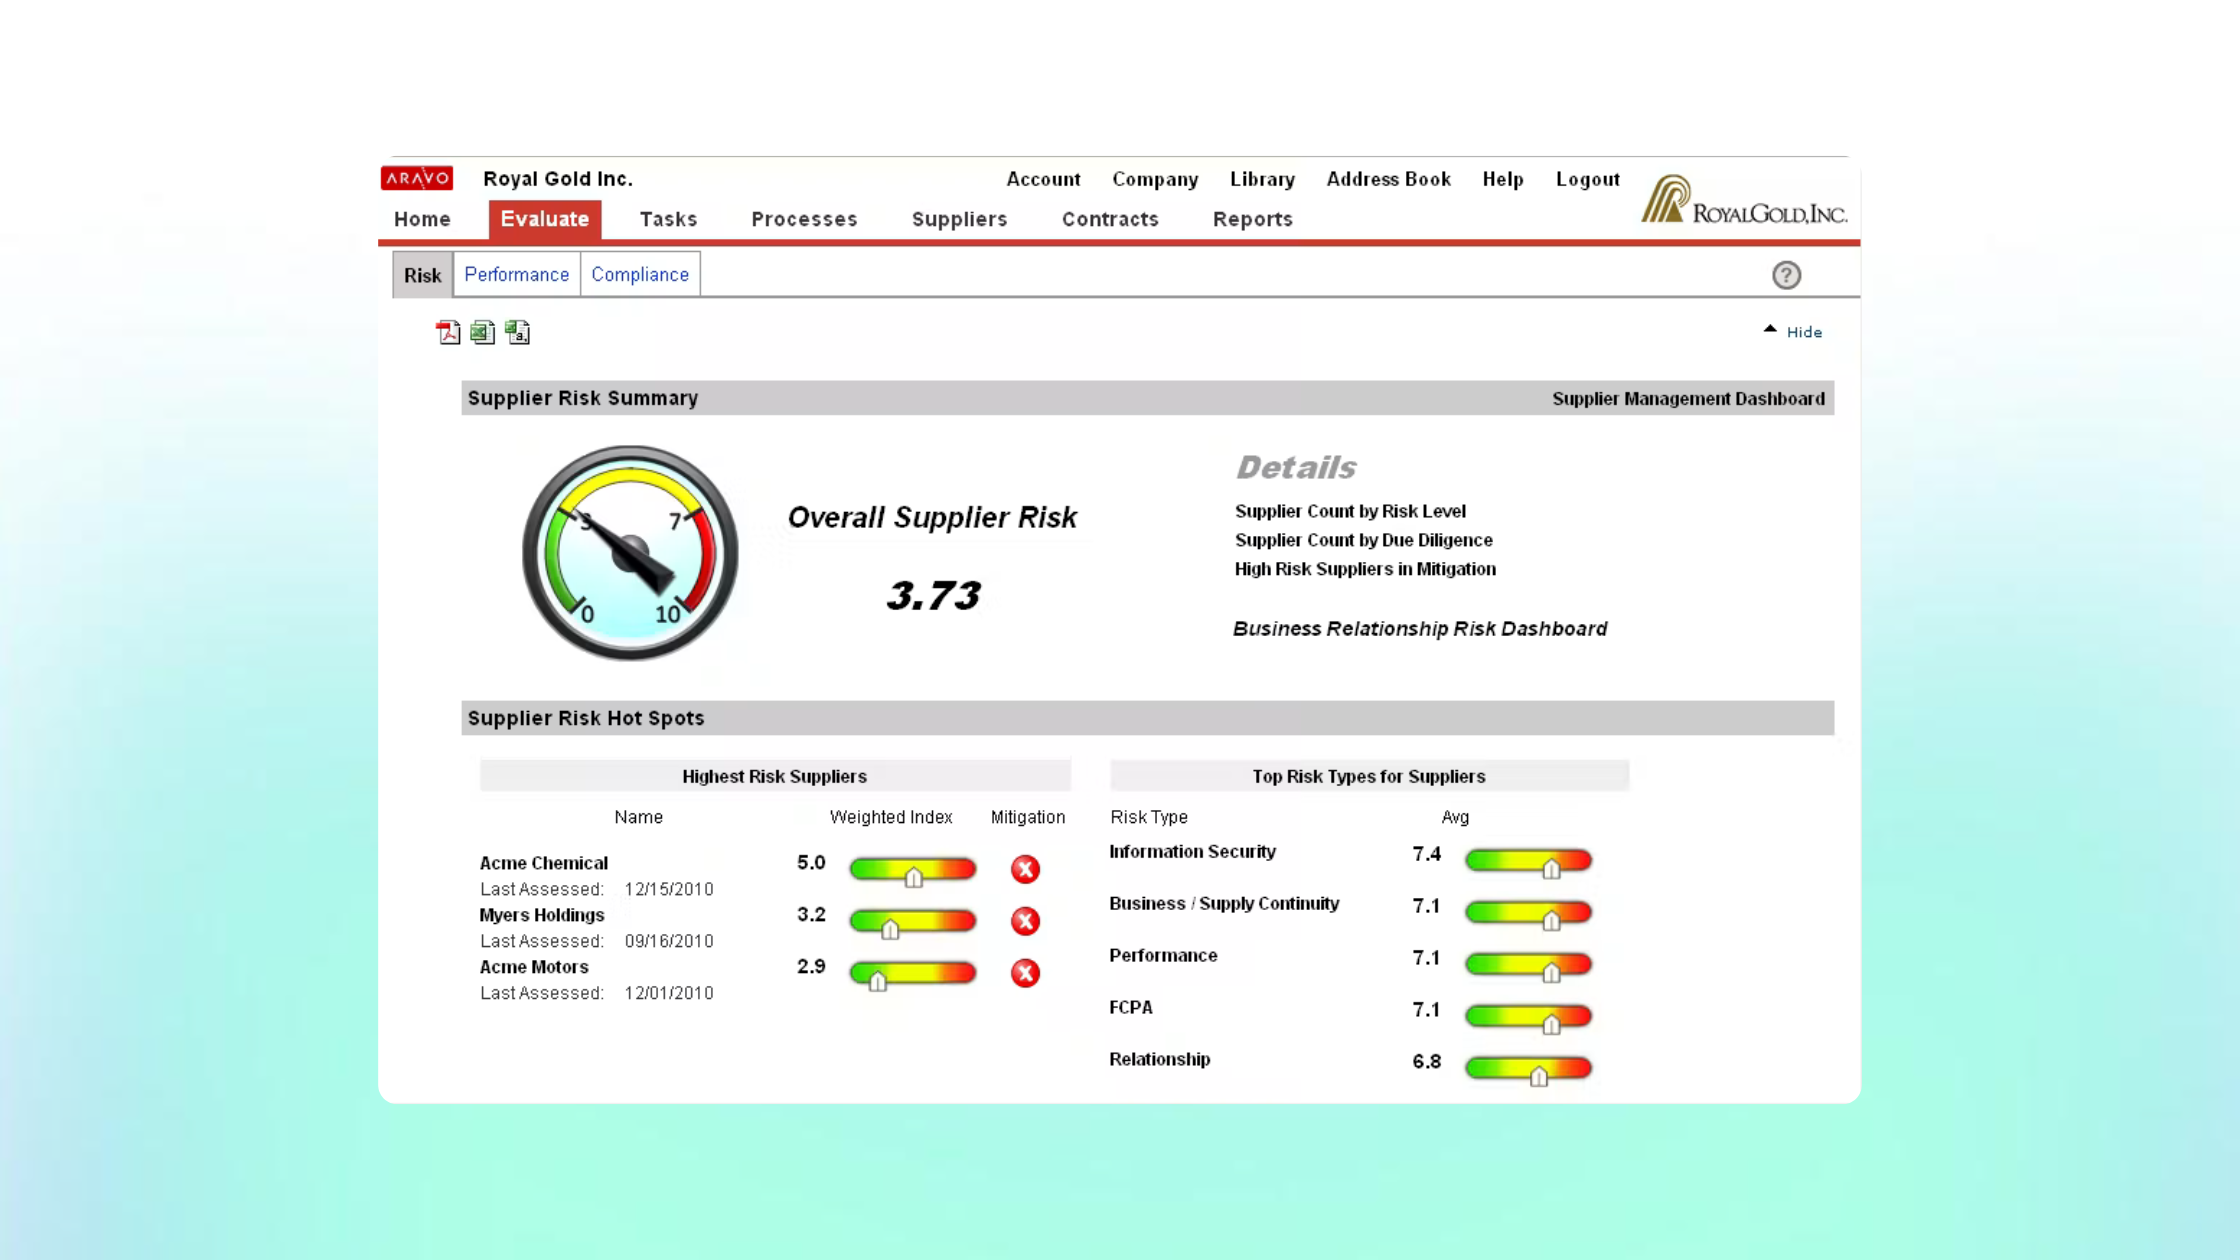Viewport: 2240px width, 1260px height.
Task: Click the third export document icon
Action: [518, 333]
